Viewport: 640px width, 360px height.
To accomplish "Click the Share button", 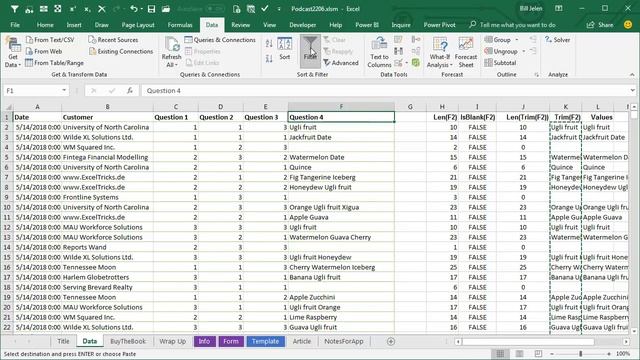I will (600, 25).
